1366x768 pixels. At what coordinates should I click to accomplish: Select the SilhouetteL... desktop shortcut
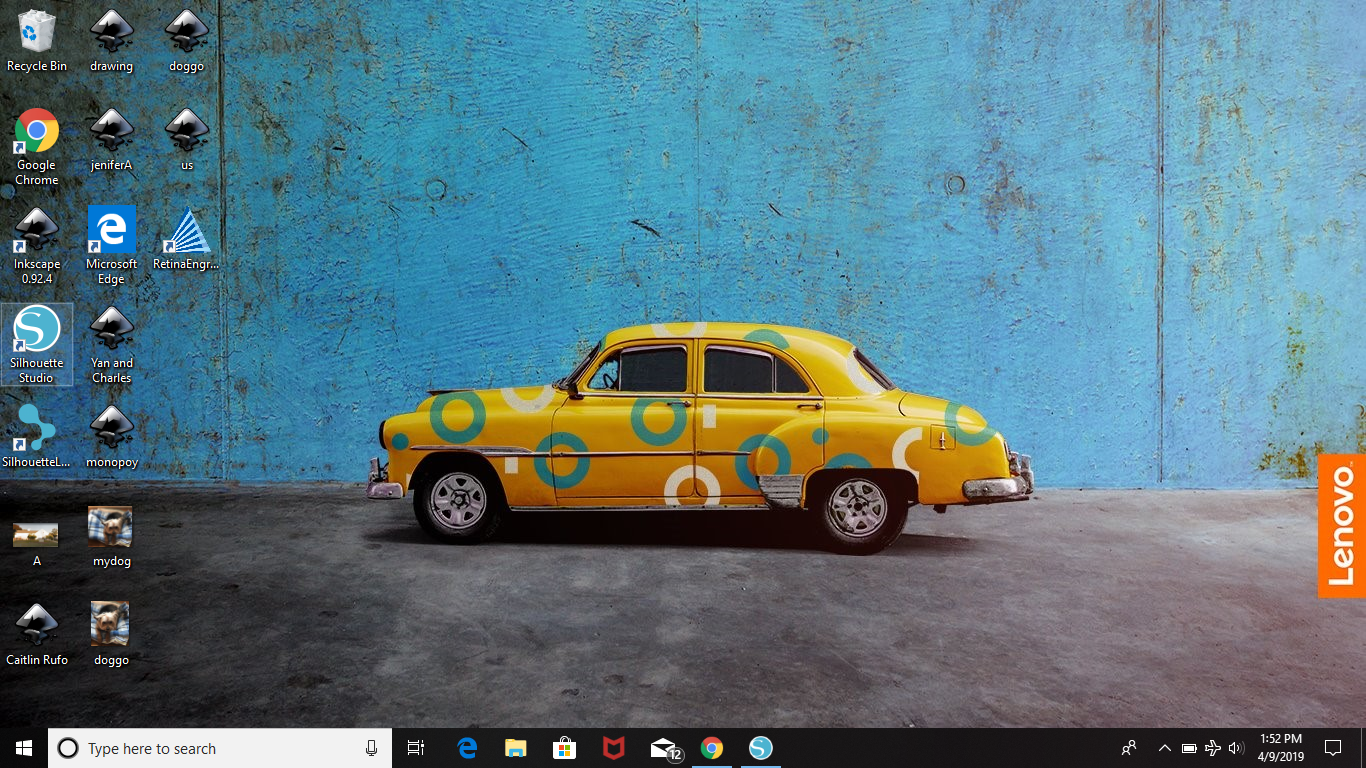37,437
